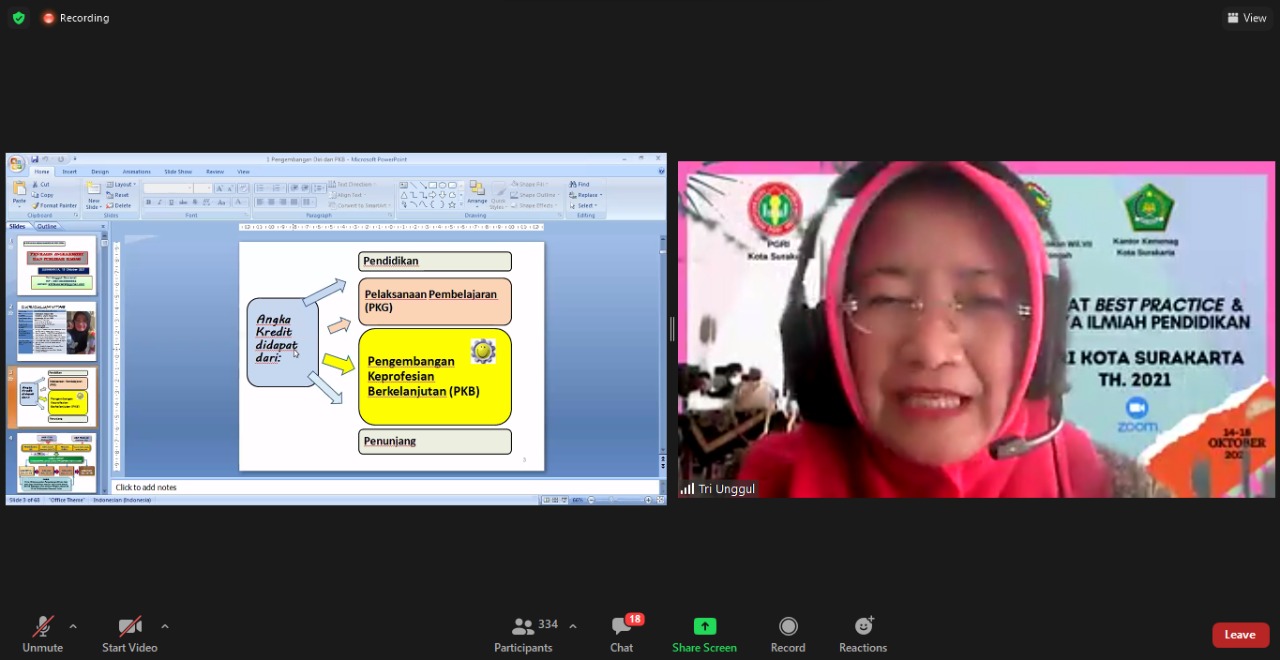The height and width of the screenshot is (660, 1280).
Task: Open the Reactions menu
Action: click(863, 634)
